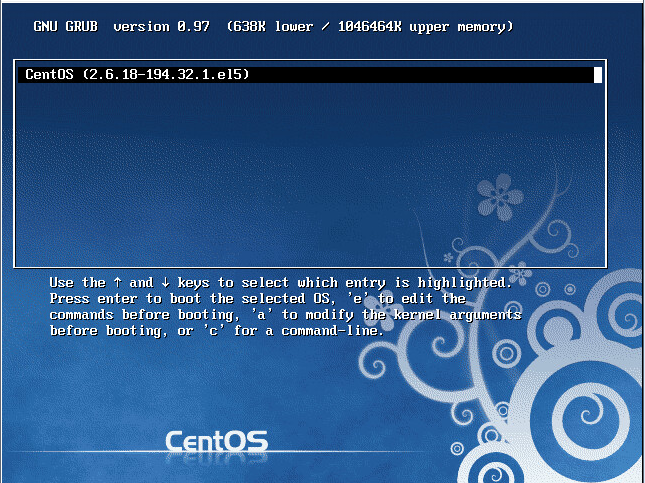Click the large flower graphic inside menu box
The width and height of the screenshot is (645, 483).
(x=498, y=194)
